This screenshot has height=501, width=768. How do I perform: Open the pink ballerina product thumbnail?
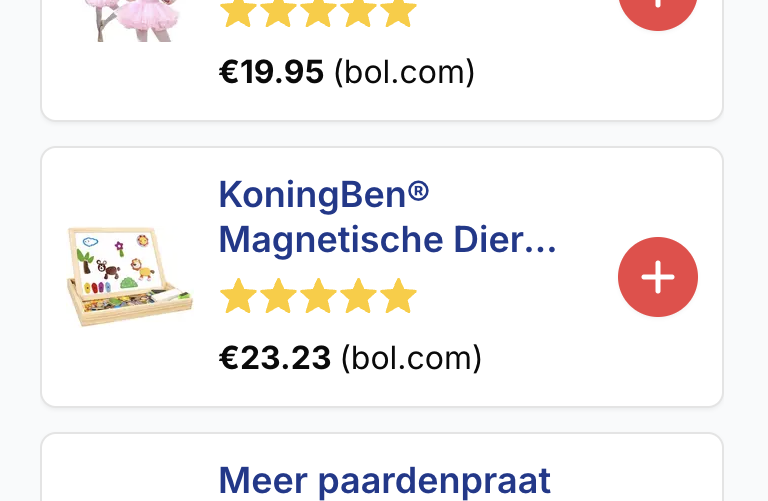pos(130,20)
